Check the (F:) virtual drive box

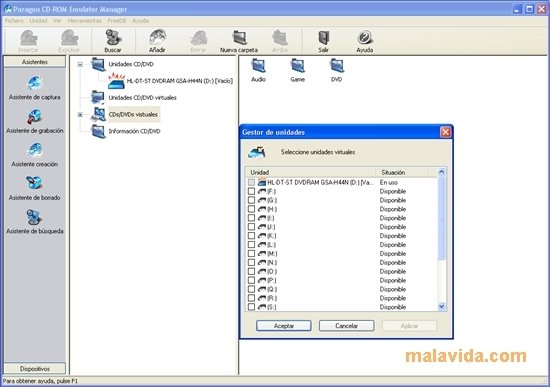tap(251, 191)
